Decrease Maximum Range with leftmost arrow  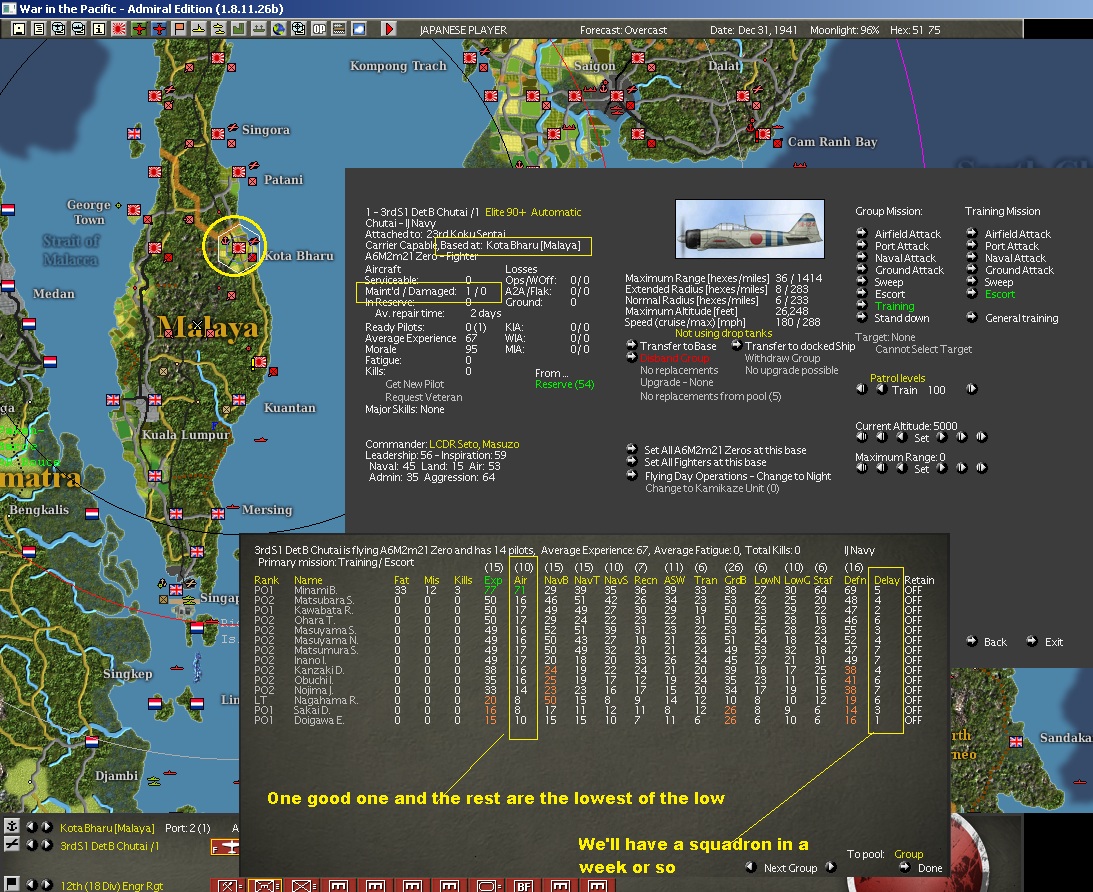click(x=862, y=468)
